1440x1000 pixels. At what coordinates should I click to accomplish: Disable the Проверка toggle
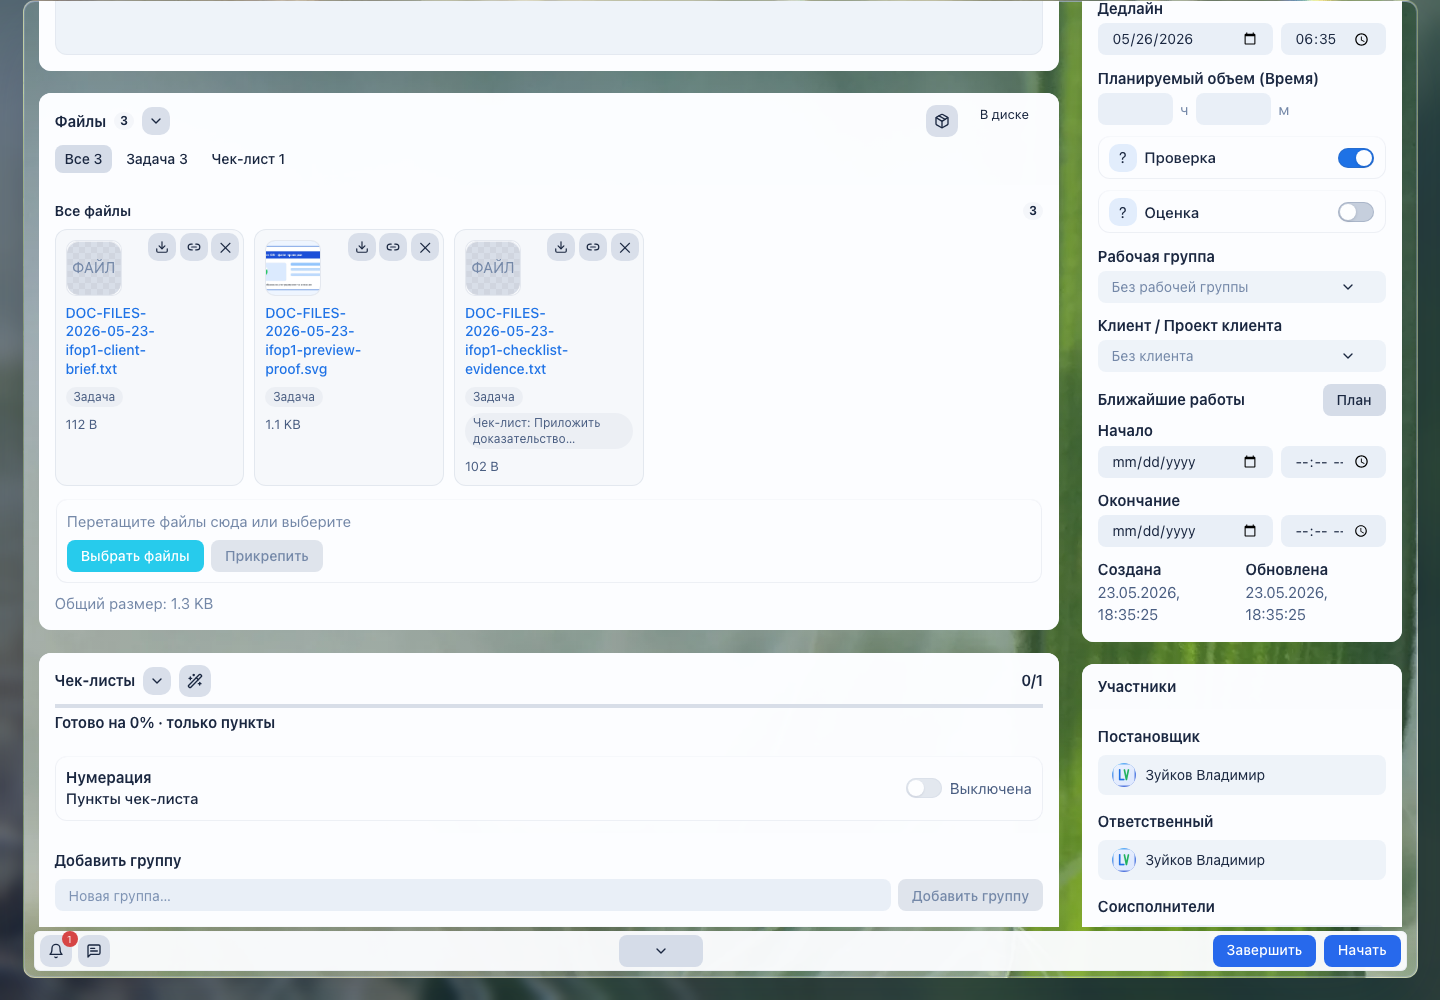pos(1356,158)
